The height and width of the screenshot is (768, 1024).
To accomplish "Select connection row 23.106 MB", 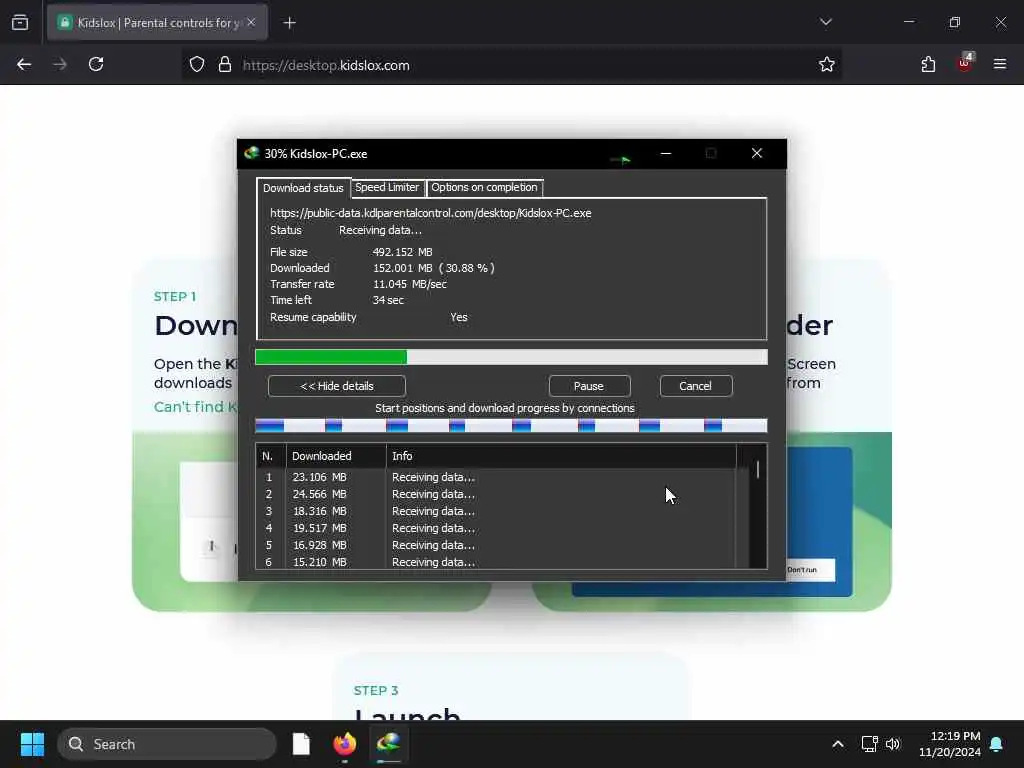I will [496, 477].
